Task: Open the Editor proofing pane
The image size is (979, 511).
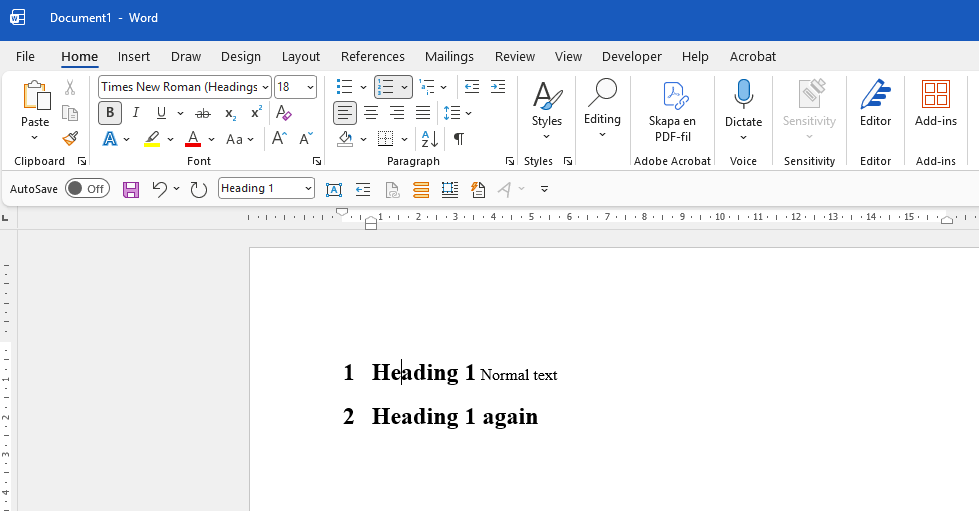Action: [875, 104]
